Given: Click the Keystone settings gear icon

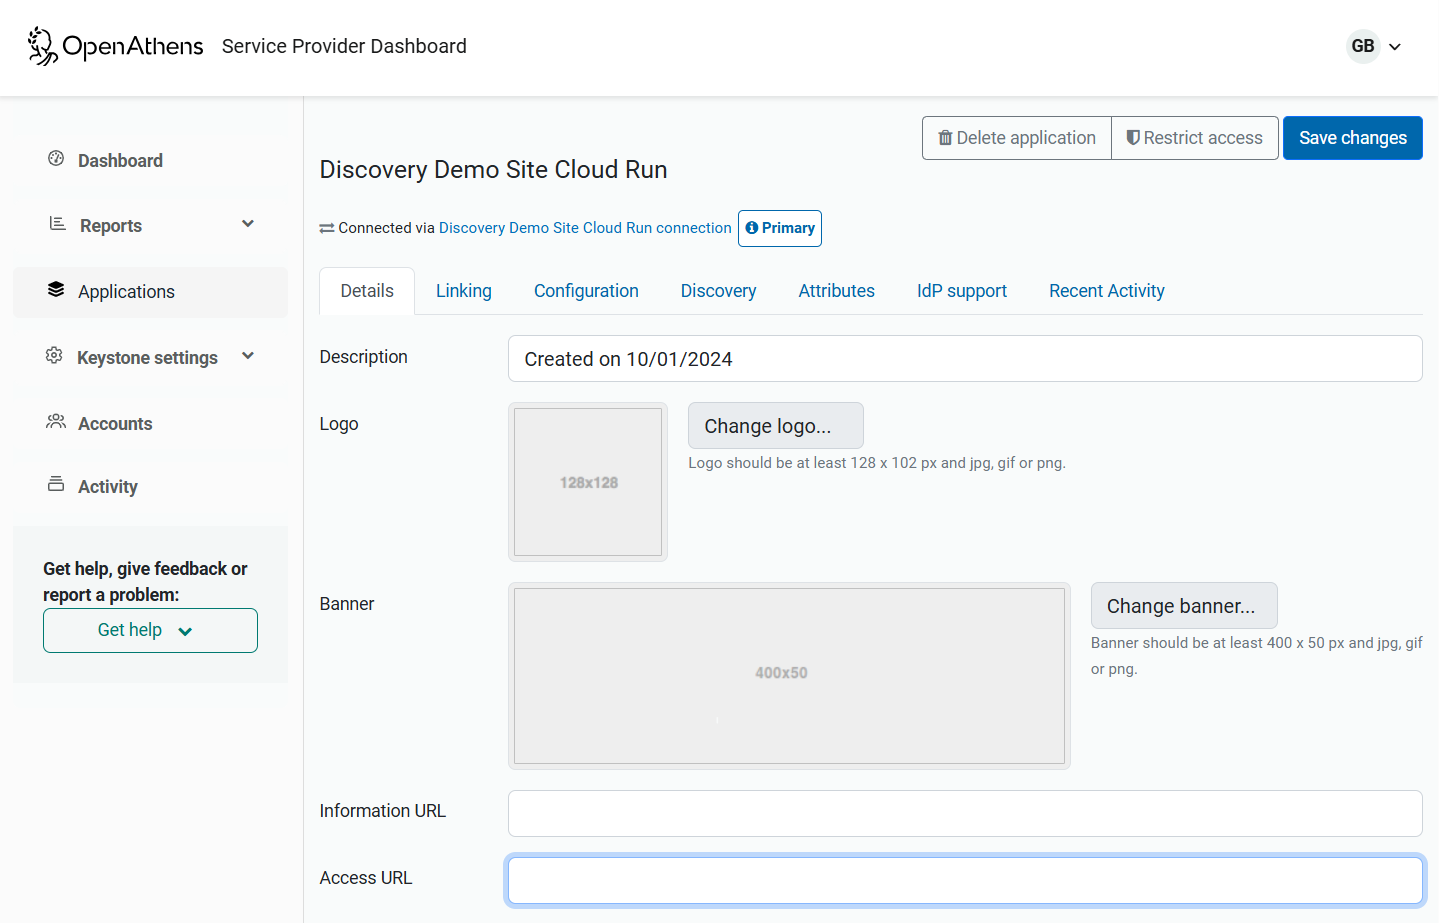Looking at the screenshot, I should click(x=54, y=356).
